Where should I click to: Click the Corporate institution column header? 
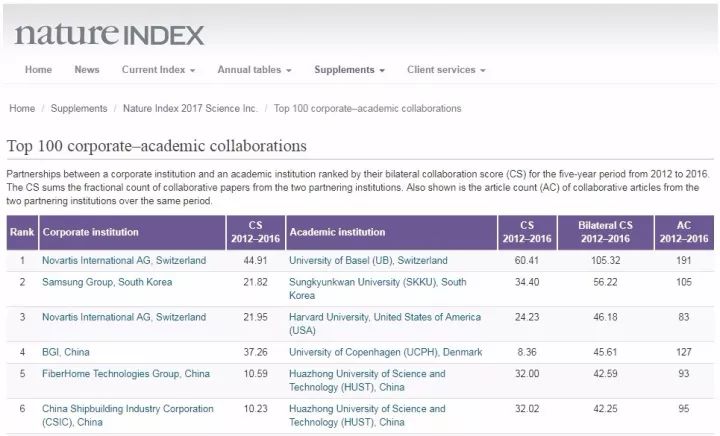pyautogui.click(x=133, y=232)
